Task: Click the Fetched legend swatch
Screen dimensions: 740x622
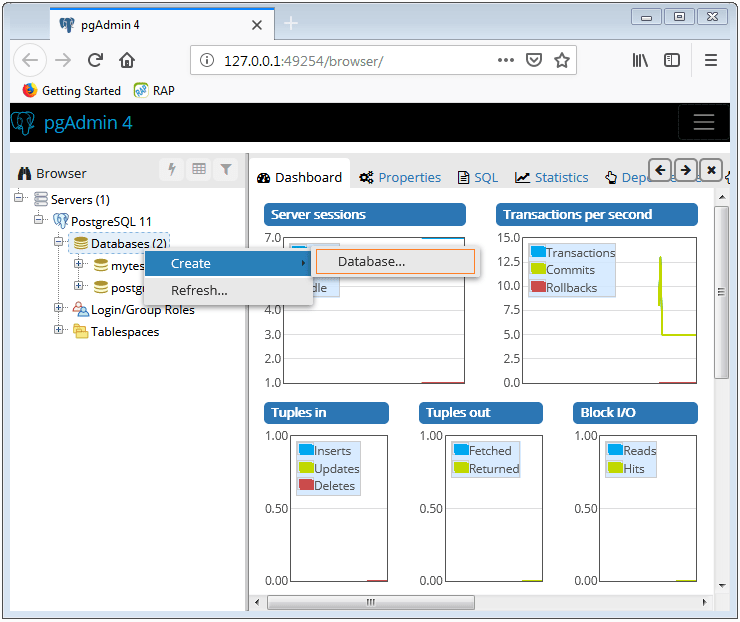Action: coord(461,450)
